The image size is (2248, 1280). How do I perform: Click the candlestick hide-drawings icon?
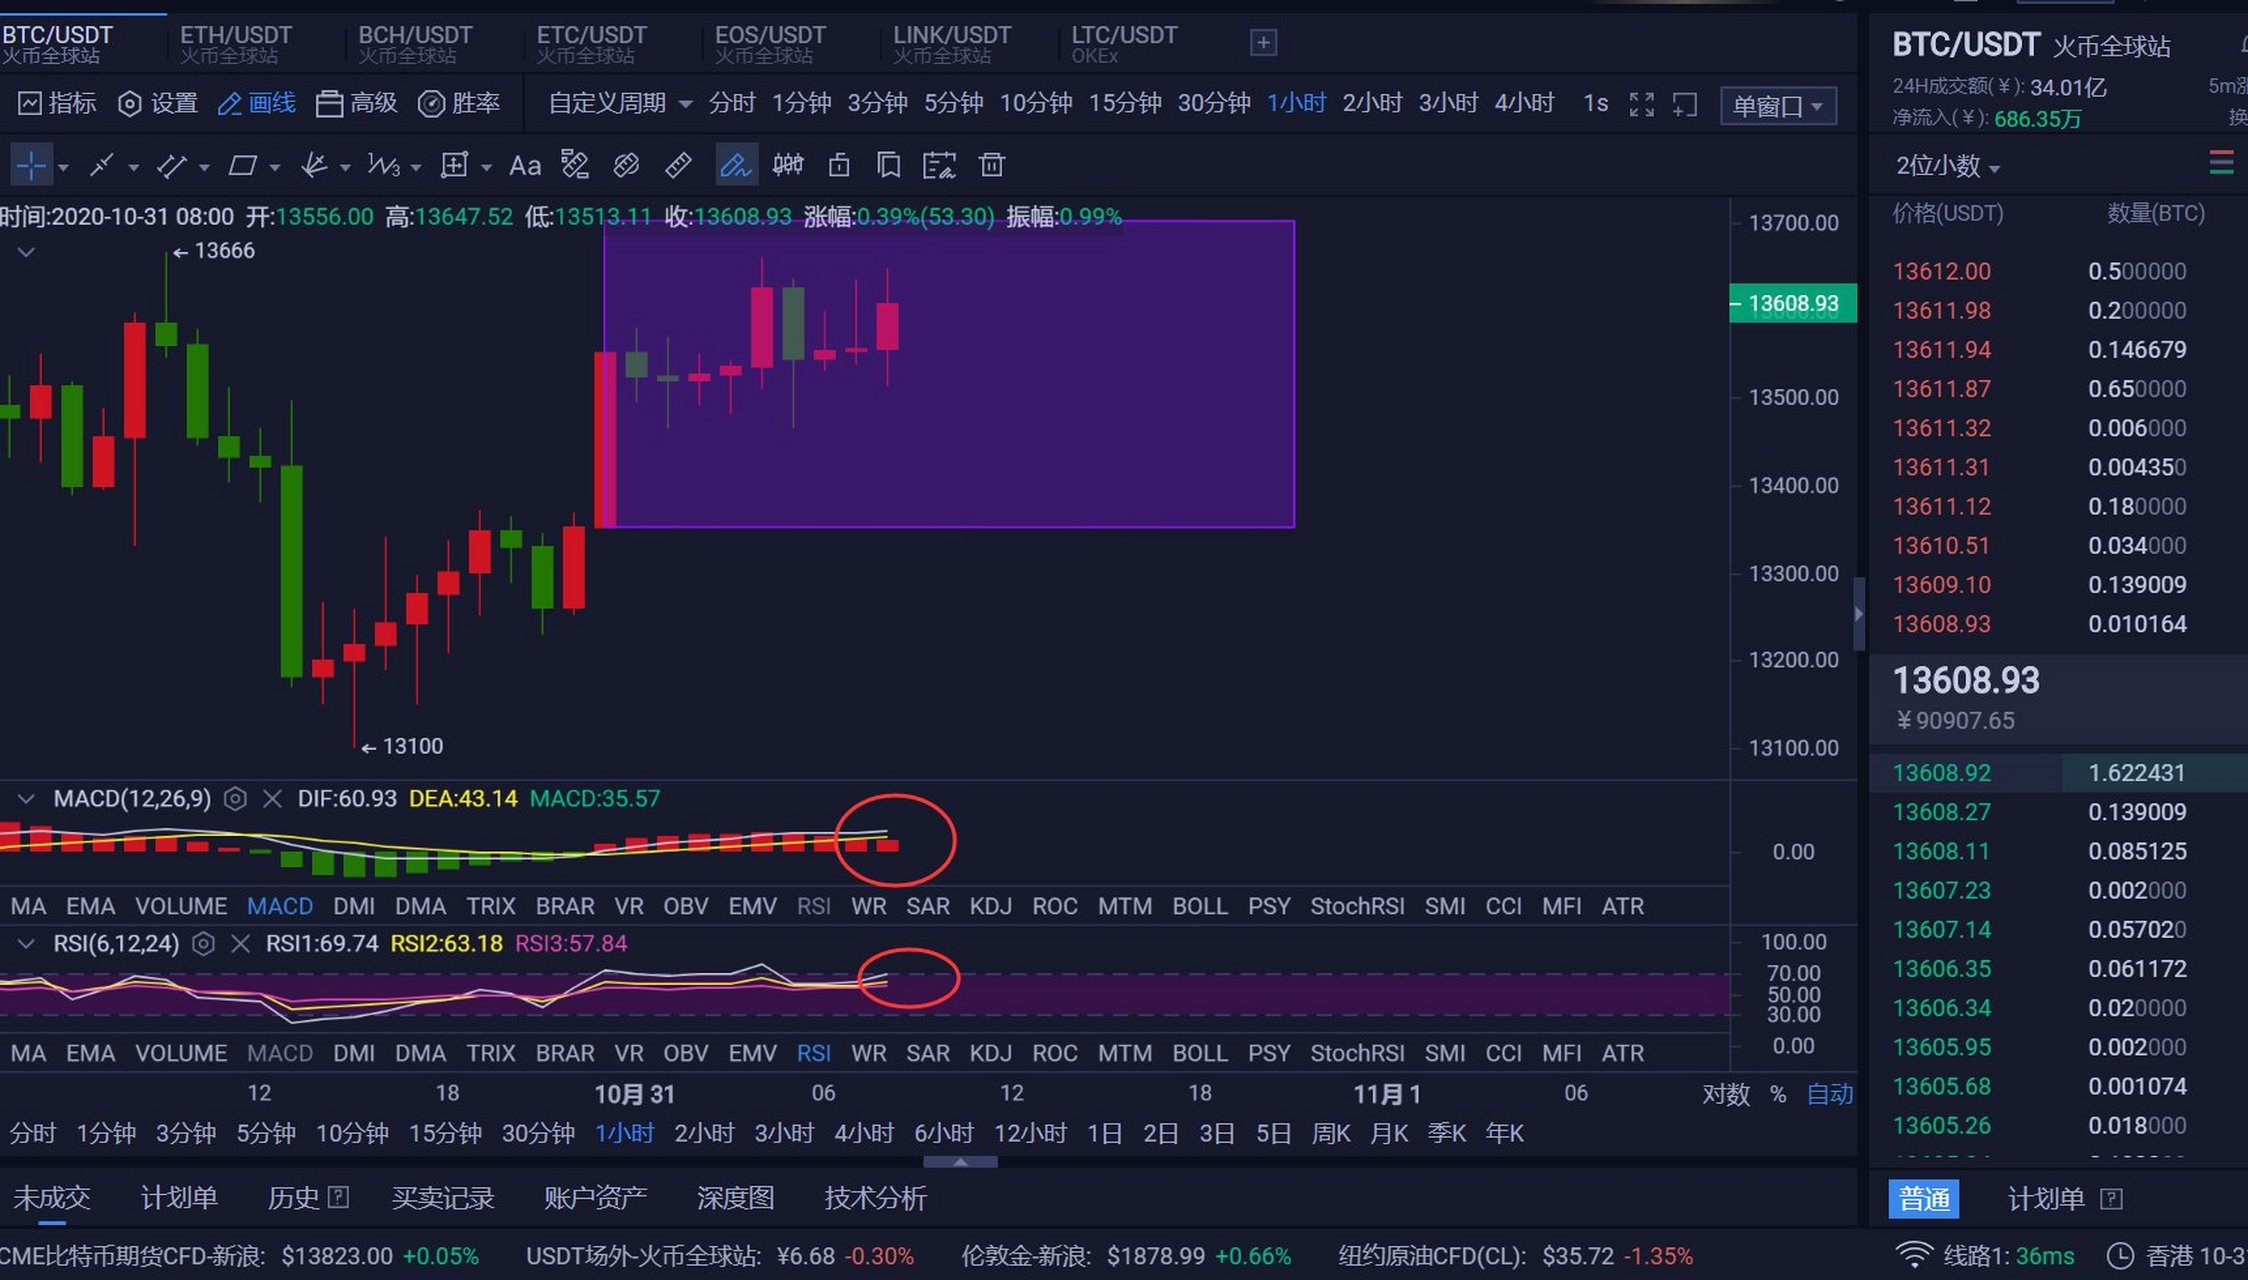click(x=788, y=165)
